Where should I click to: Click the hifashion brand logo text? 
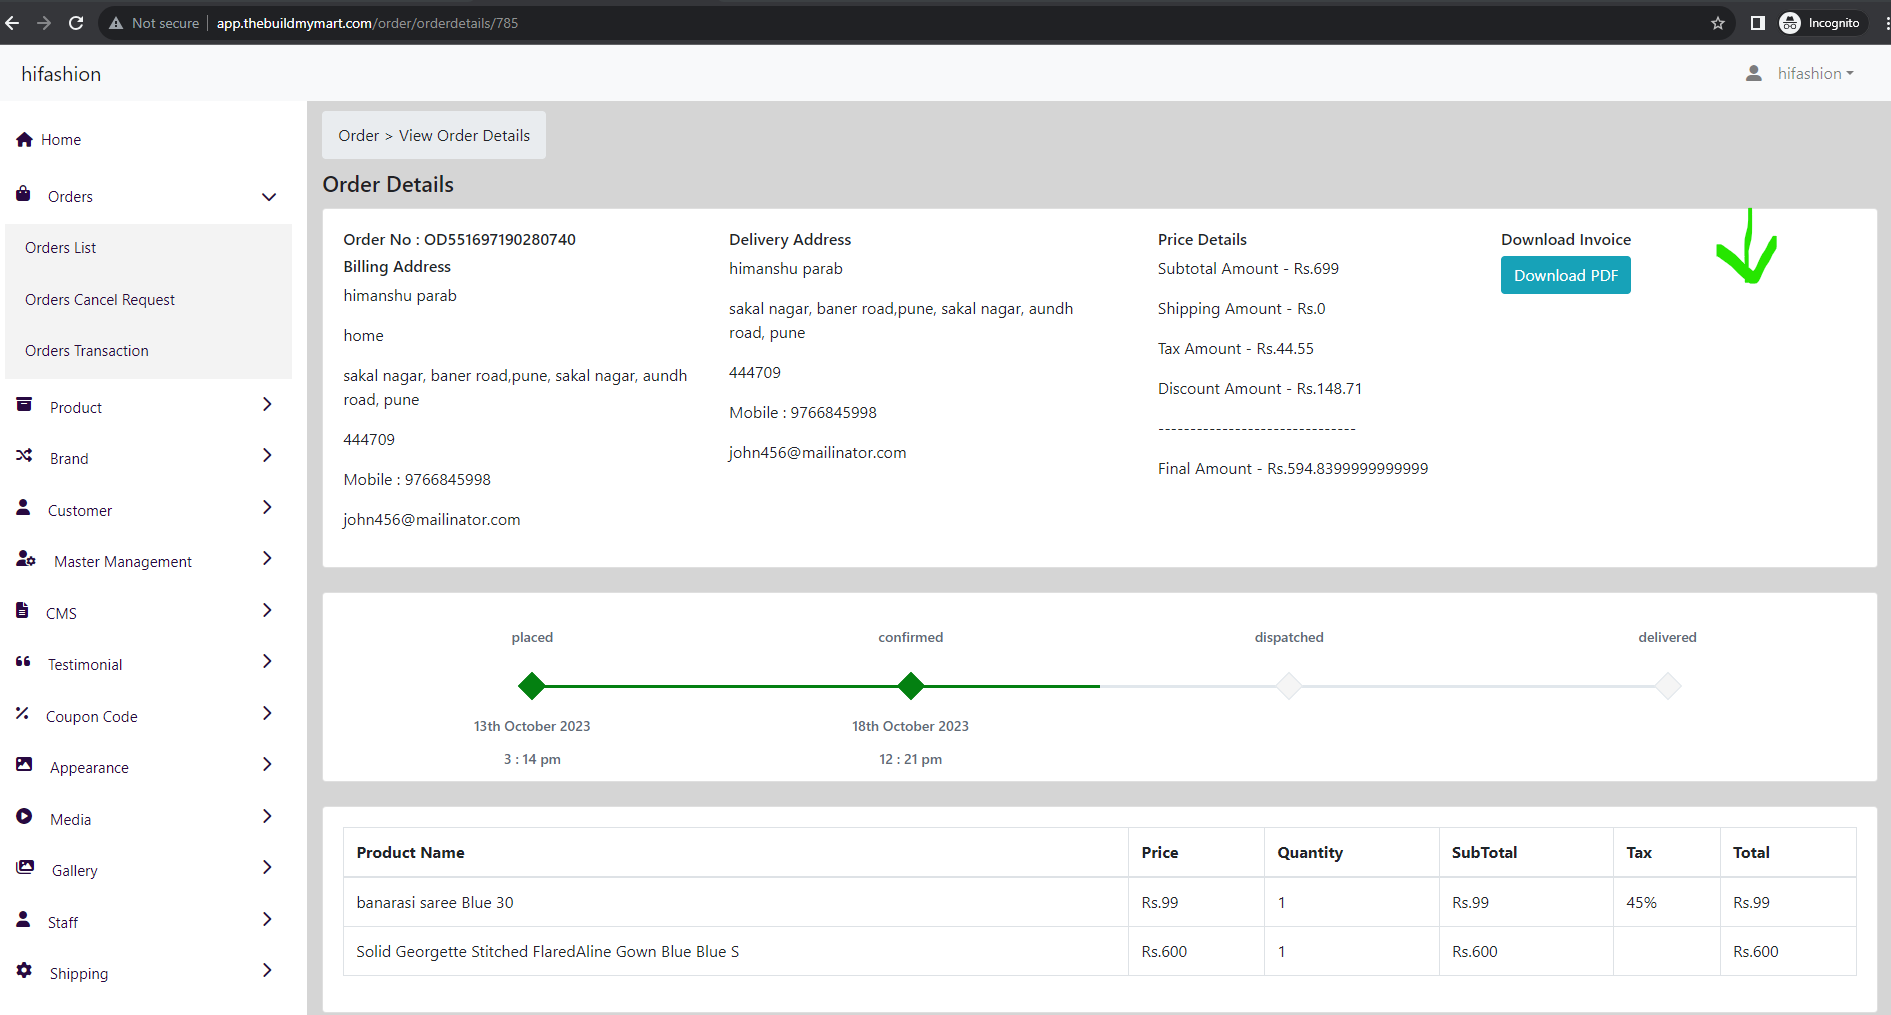[61, 74]
